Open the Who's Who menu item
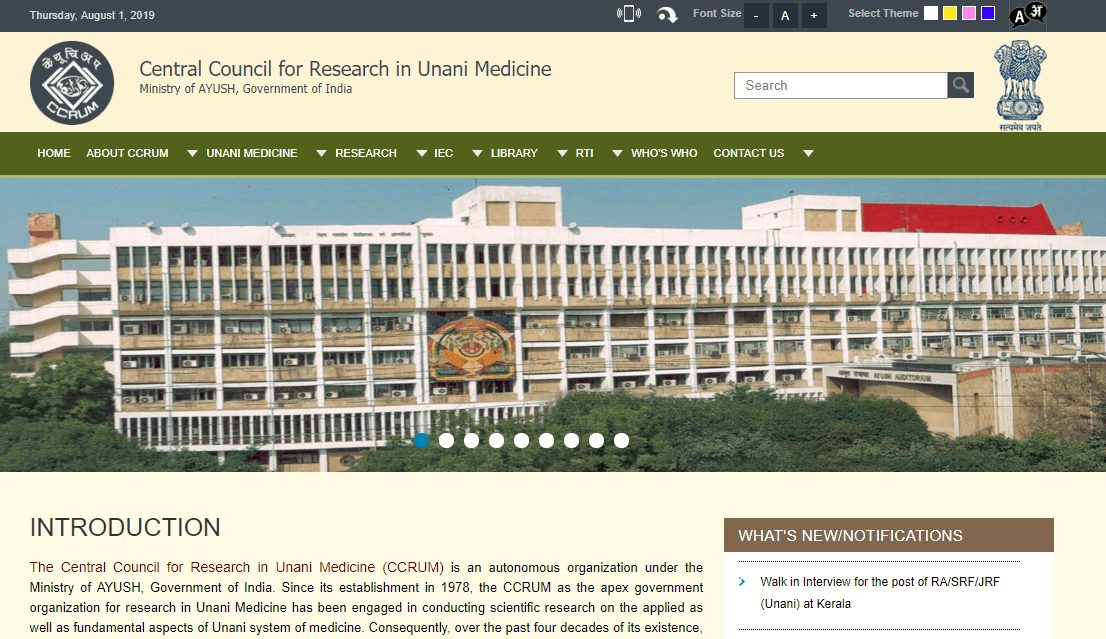The width and height of the screenshot is (1106, 639). 664,154
